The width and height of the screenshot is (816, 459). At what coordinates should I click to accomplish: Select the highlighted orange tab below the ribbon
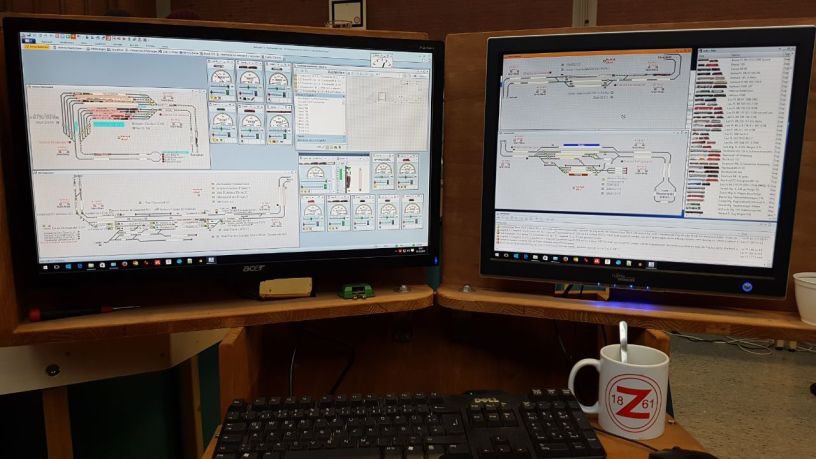click(36, 47)
